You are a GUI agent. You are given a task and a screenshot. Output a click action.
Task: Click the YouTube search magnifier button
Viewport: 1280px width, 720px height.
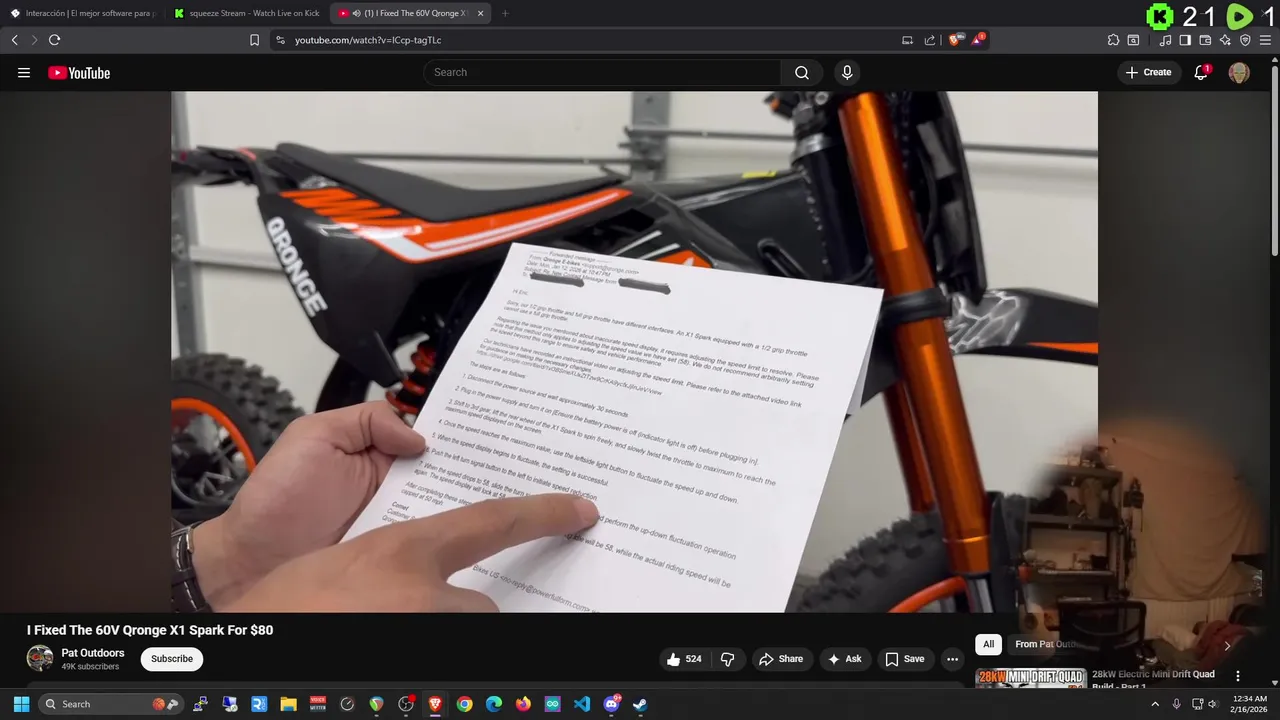click(802, 72)
